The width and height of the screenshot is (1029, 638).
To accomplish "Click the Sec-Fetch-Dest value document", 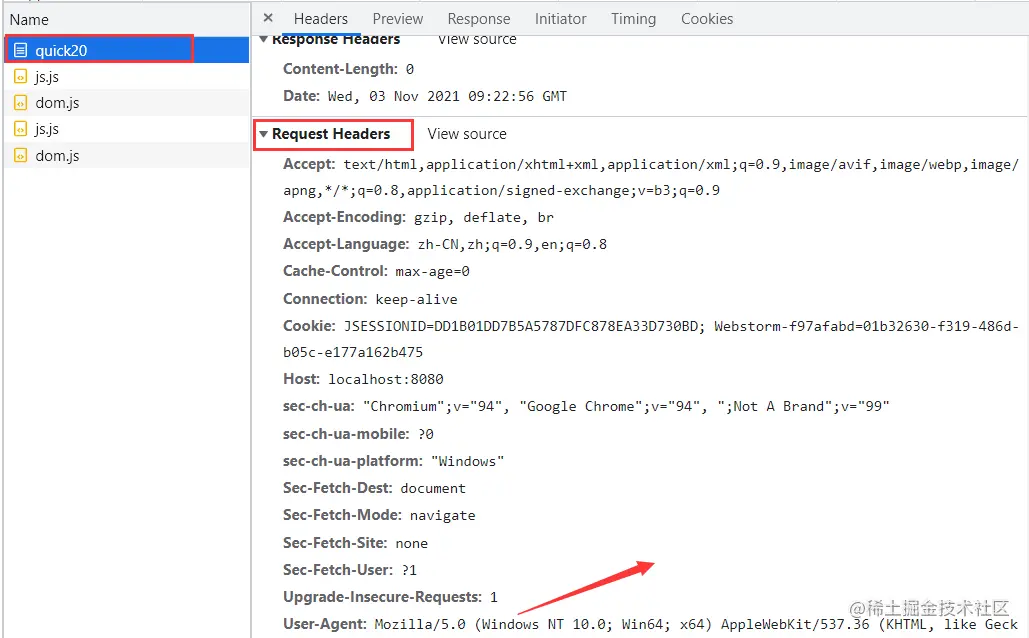I will tap(433, 488).
